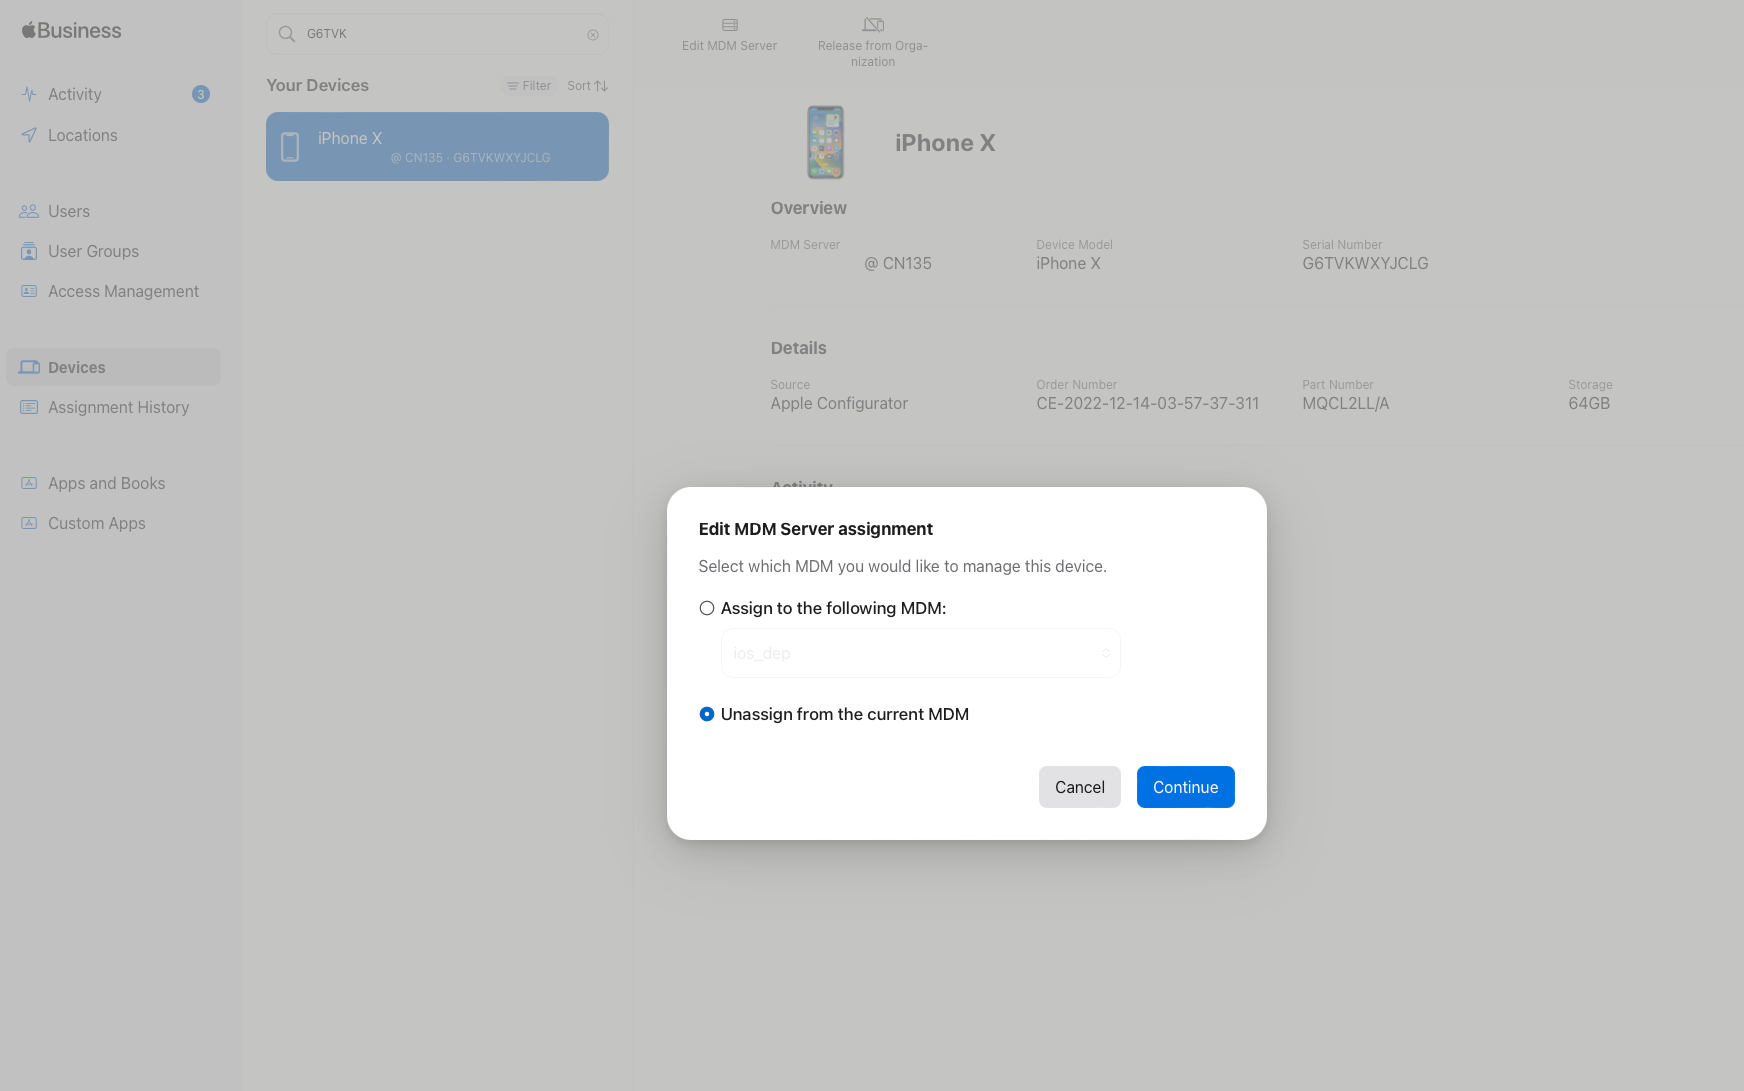
Task: Click the Edit MDM Server toolbar icon
Action: tap(729, 25)
